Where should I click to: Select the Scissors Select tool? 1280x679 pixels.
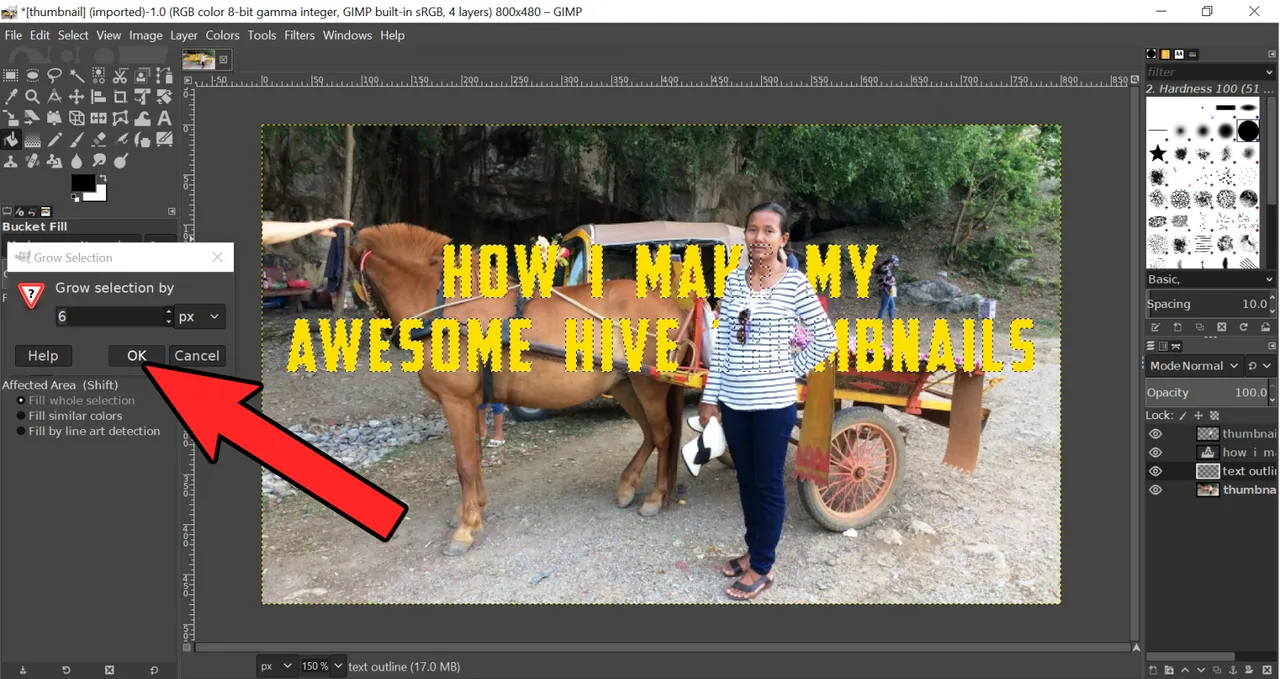(x=121, y=75)
